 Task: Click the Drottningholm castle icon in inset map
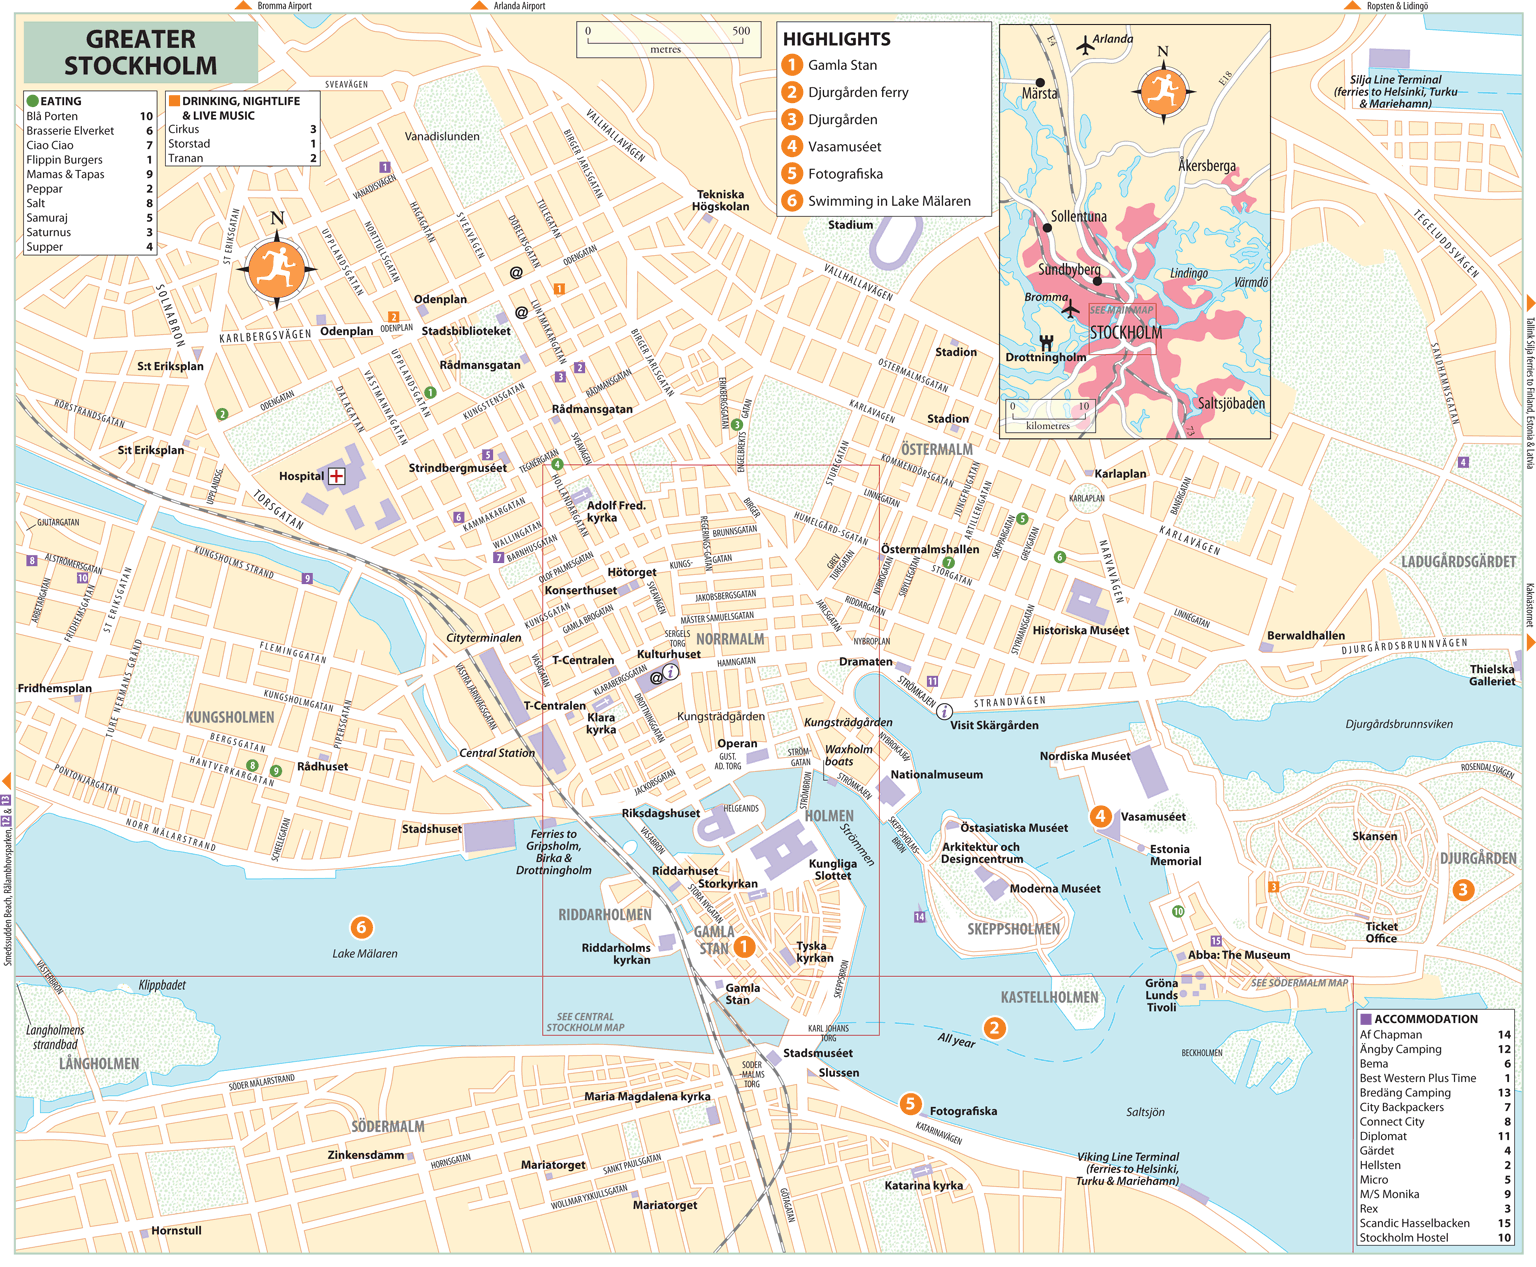click(1047, 343)
